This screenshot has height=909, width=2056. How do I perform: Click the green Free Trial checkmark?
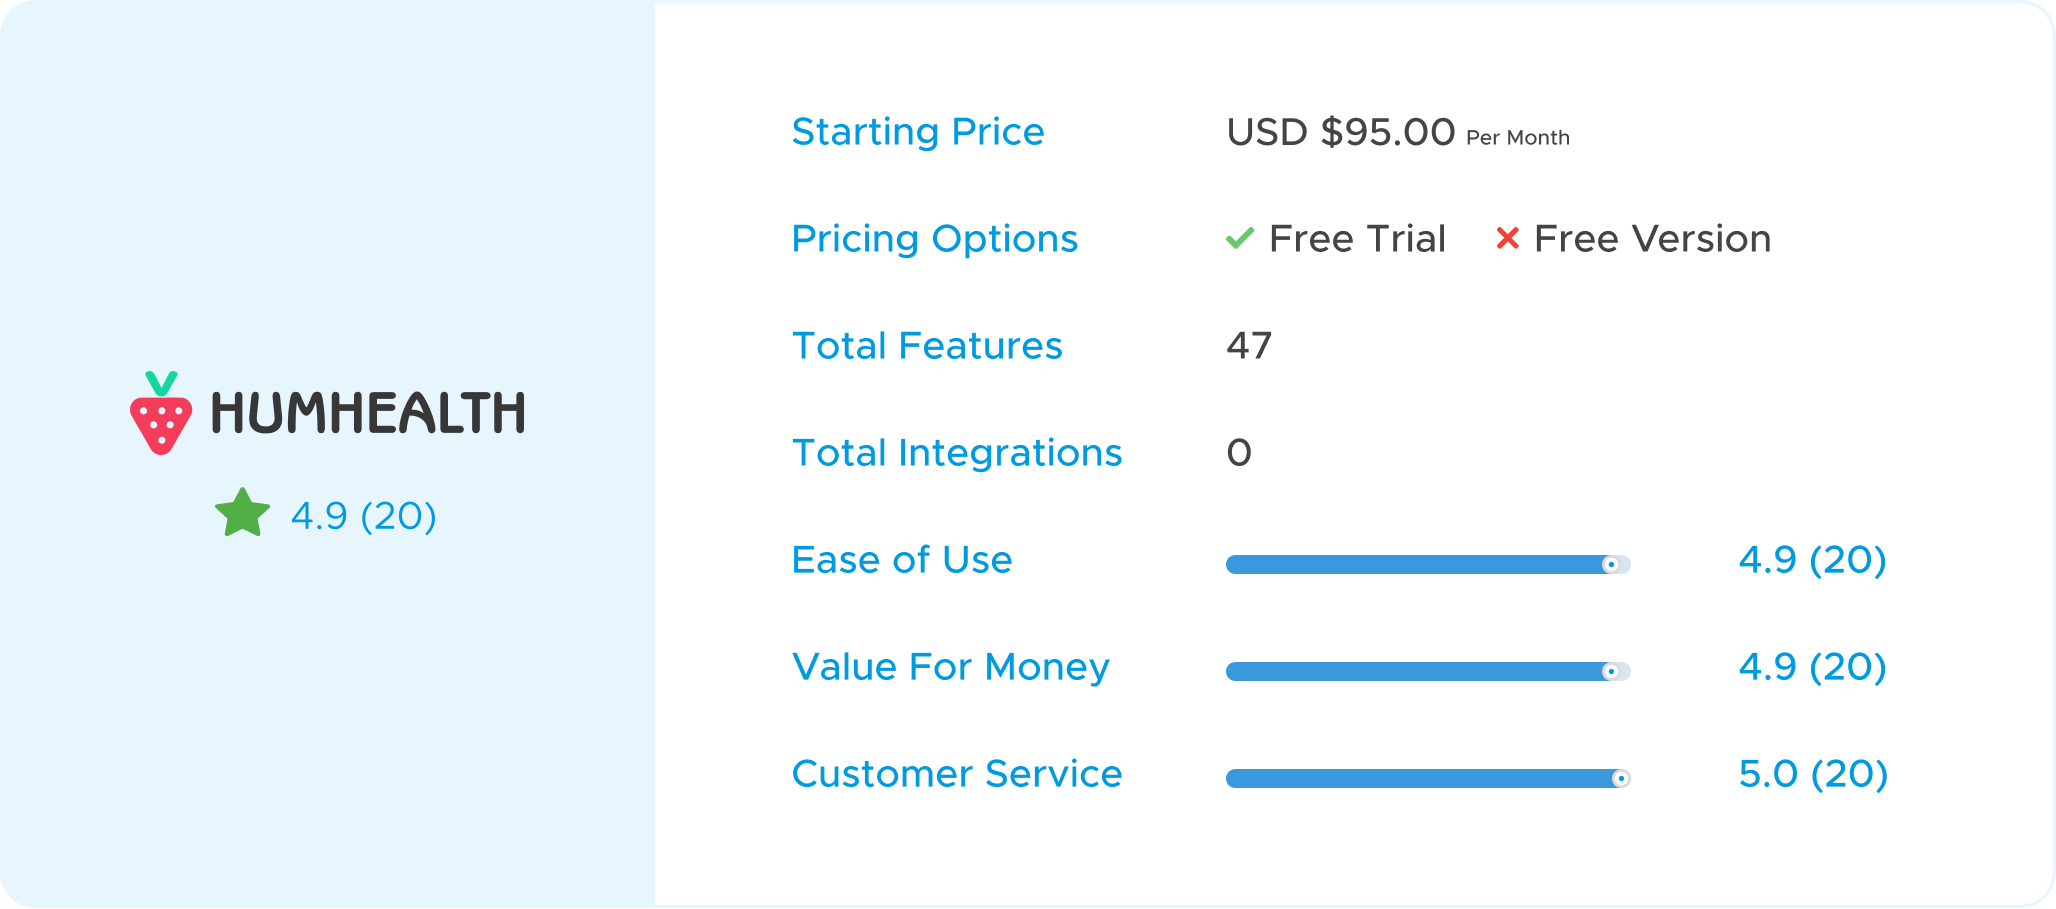(x=1240, y=238)
